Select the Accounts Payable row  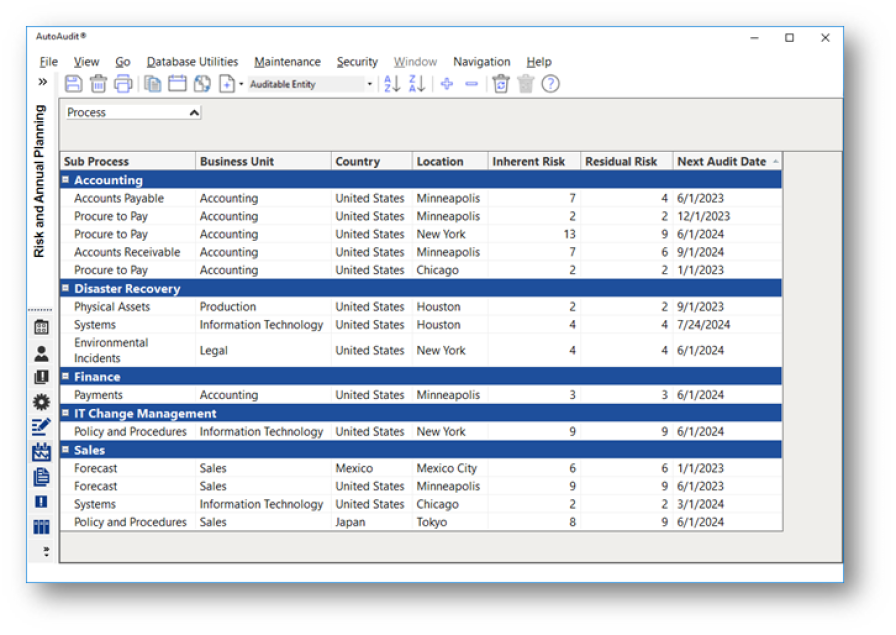click(421, 198)
